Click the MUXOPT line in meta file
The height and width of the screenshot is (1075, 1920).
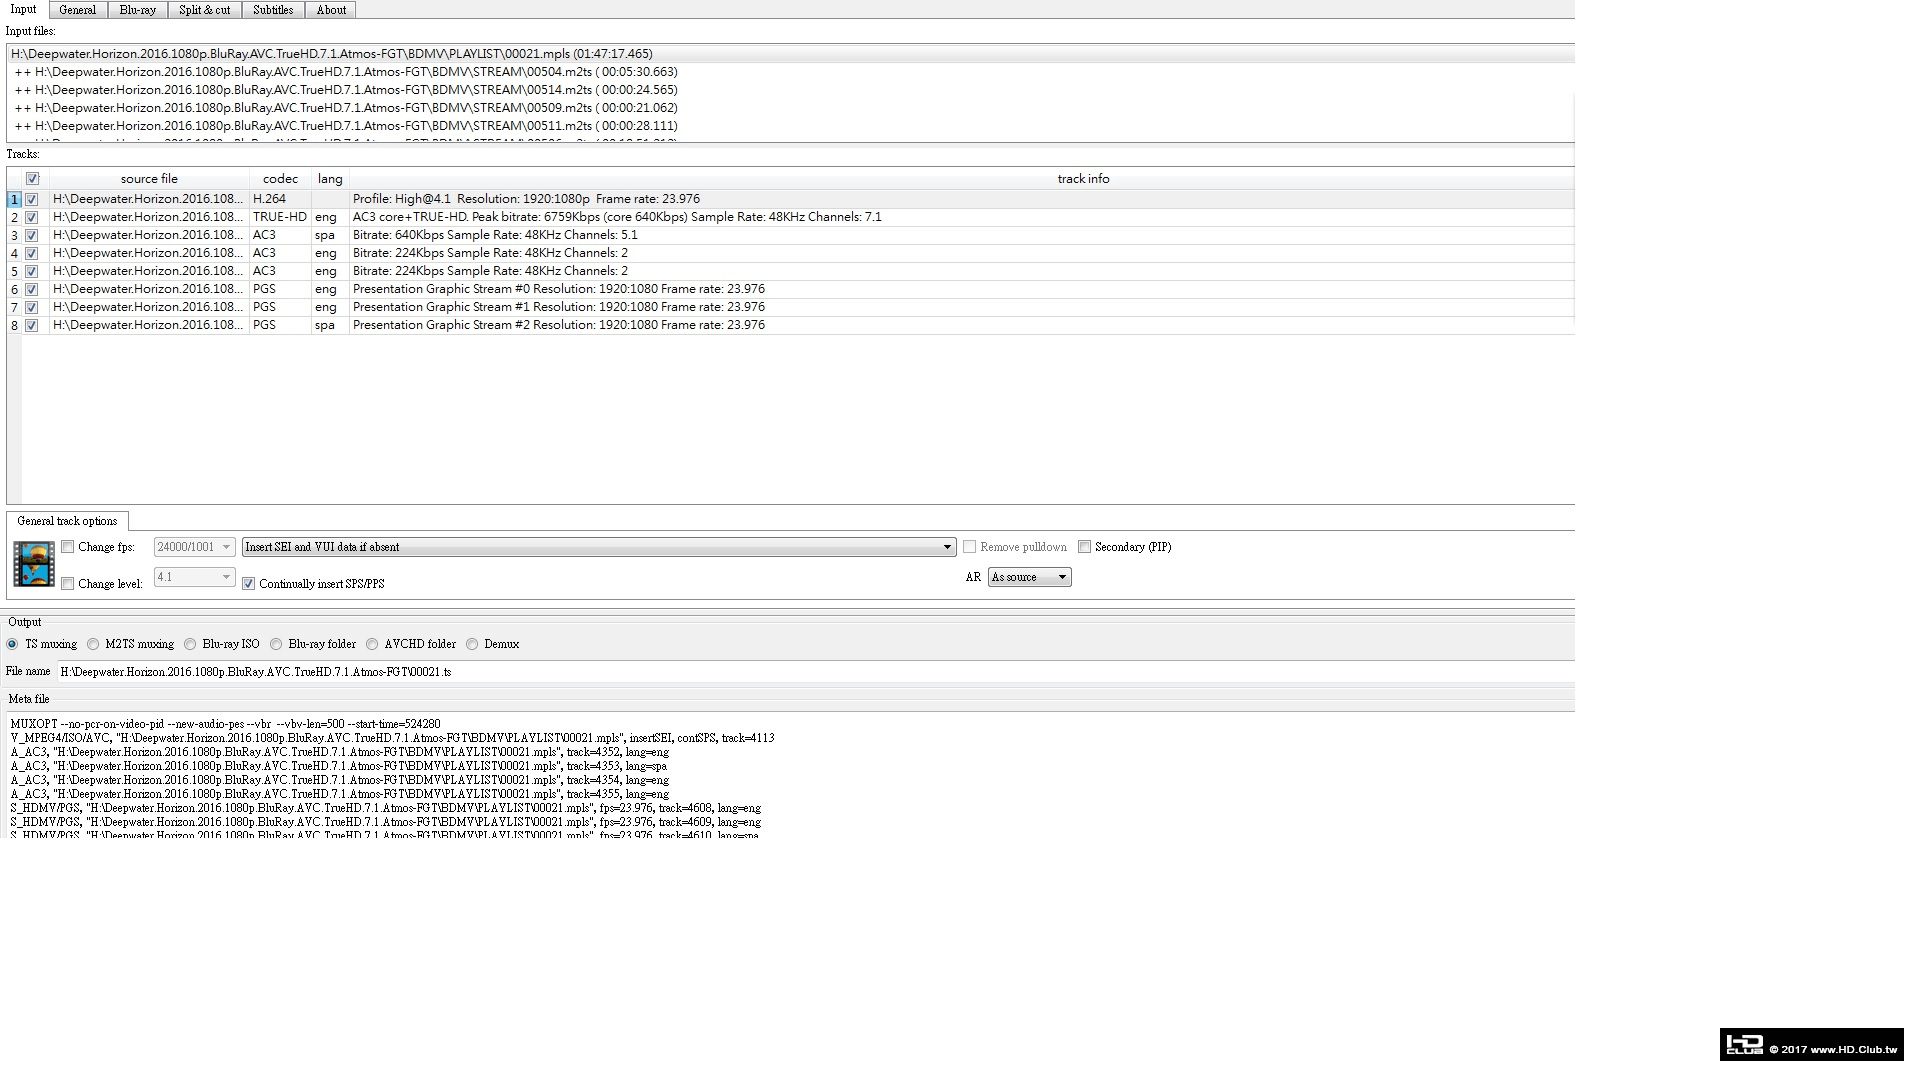(x=225, y=724)
